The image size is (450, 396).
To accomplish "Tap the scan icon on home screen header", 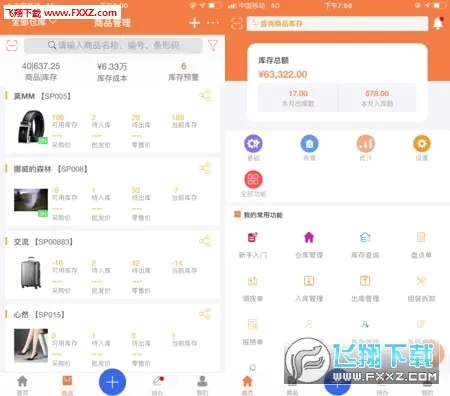I will [x=237, y=23].
